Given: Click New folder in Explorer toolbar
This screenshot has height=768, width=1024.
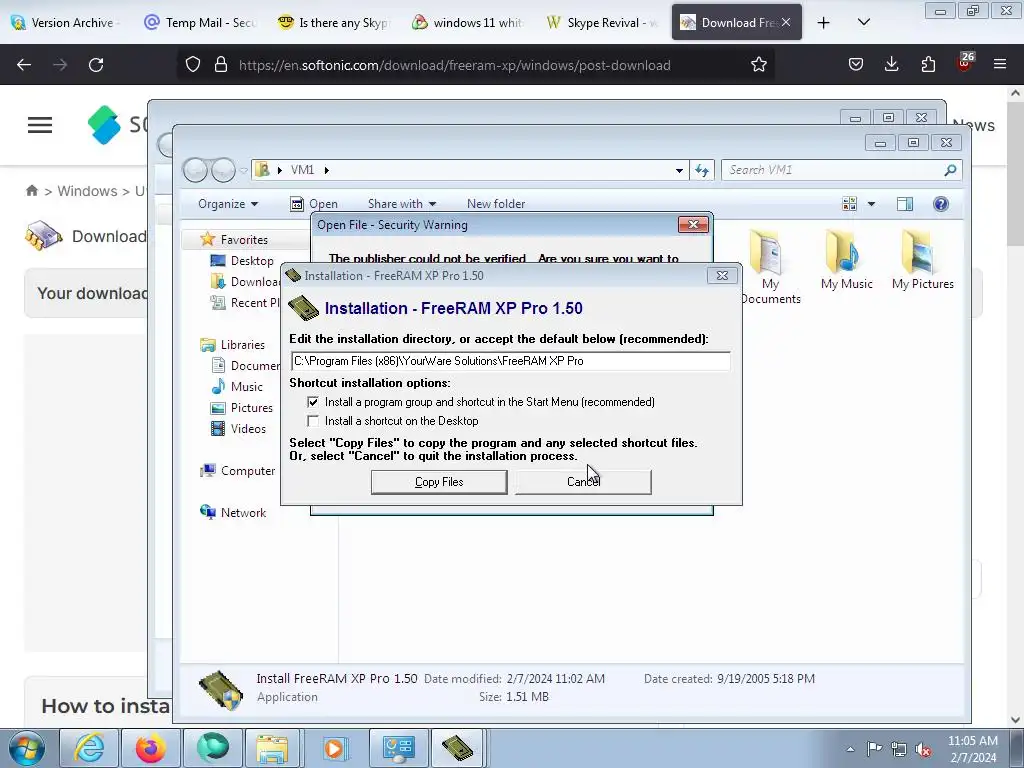Looking at the screenshot, I should tap(496, 204).
